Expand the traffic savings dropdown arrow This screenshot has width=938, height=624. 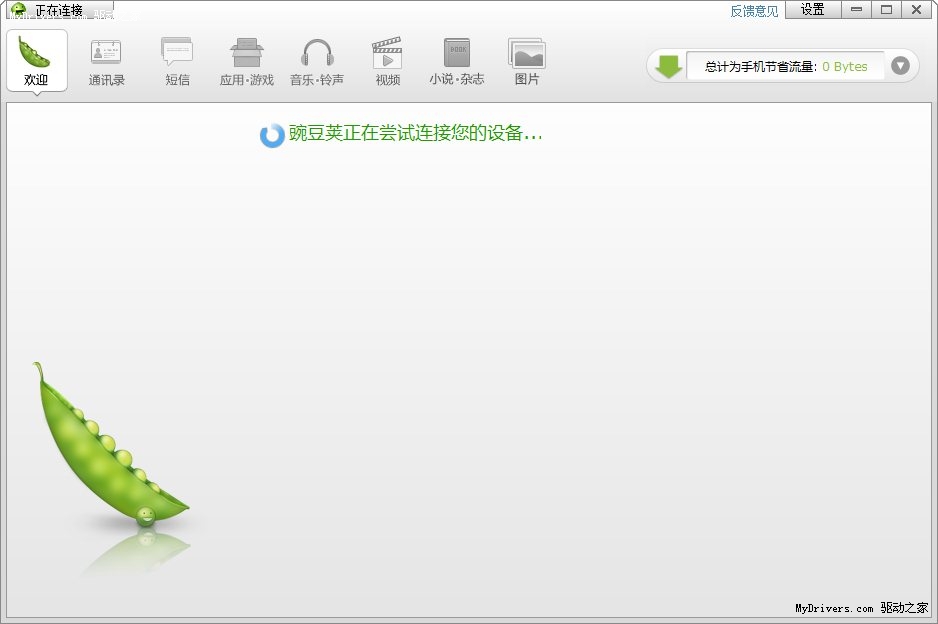click(x=900, y=66)
